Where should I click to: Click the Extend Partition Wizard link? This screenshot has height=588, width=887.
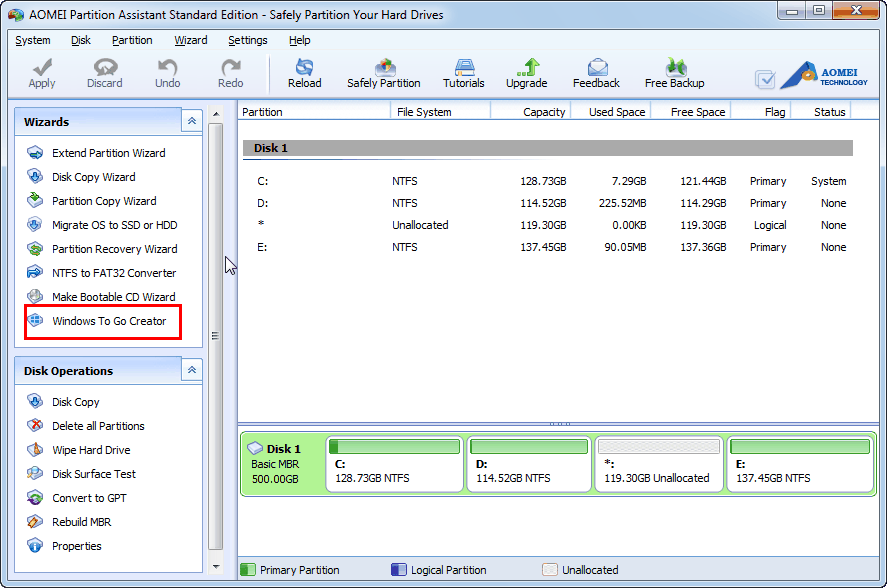point(109,153)
